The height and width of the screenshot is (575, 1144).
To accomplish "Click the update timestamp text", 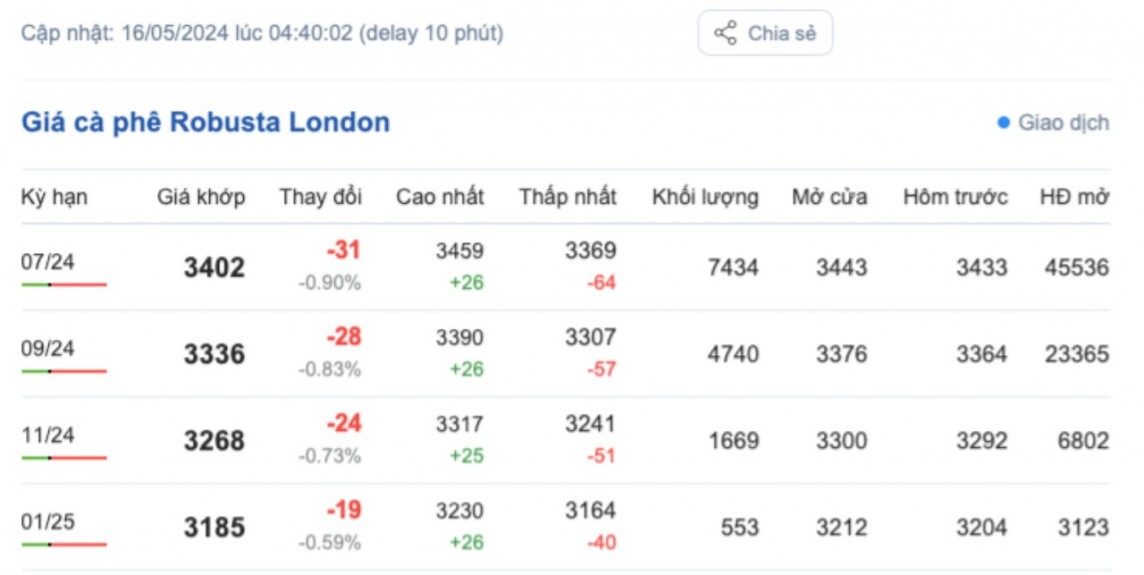I will tap(262, 33).
